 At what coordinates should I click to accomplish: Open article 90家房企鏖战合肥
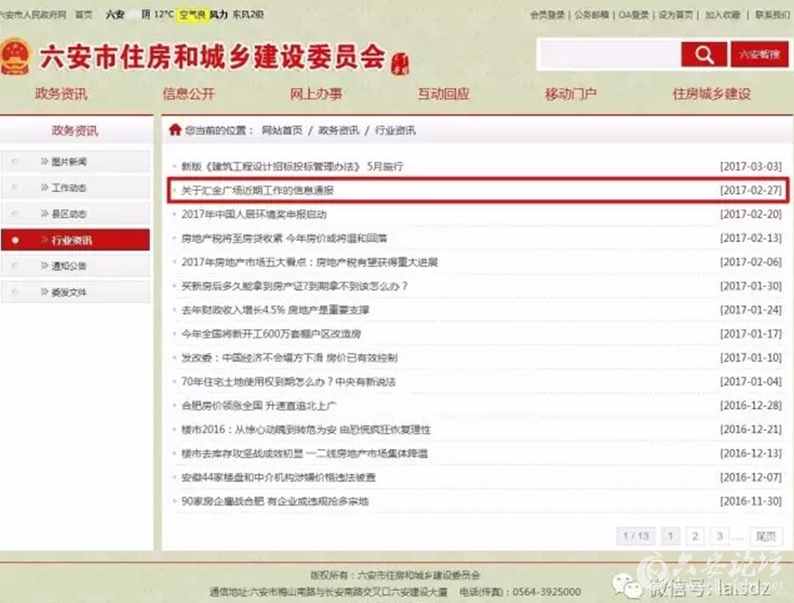(274, 501)
